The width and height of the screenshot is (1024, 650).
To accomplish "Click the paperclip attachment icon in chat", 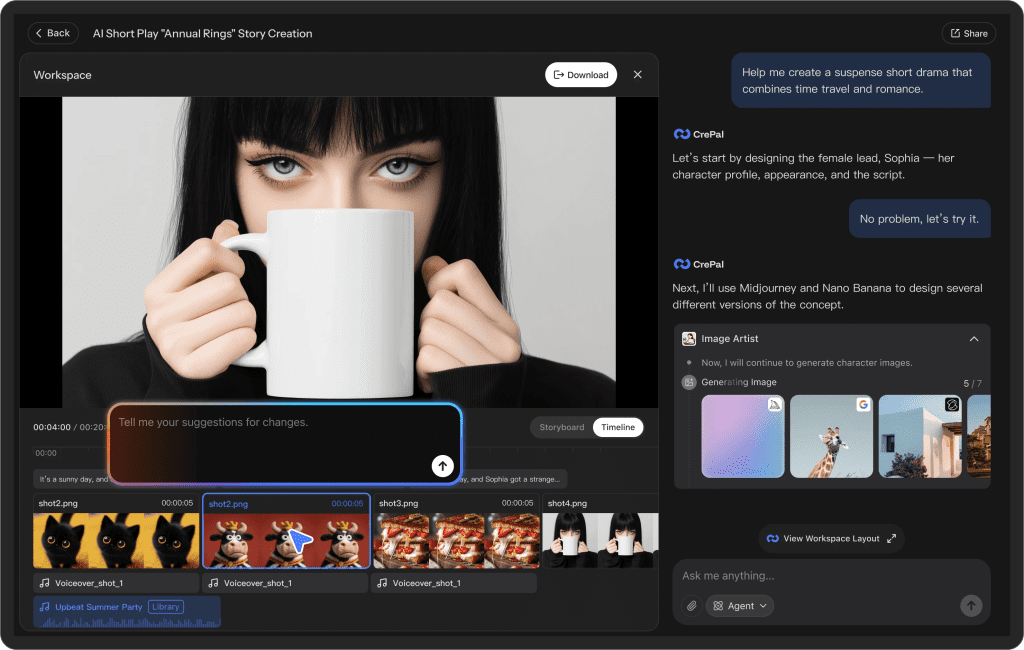I will click(691, 606).
